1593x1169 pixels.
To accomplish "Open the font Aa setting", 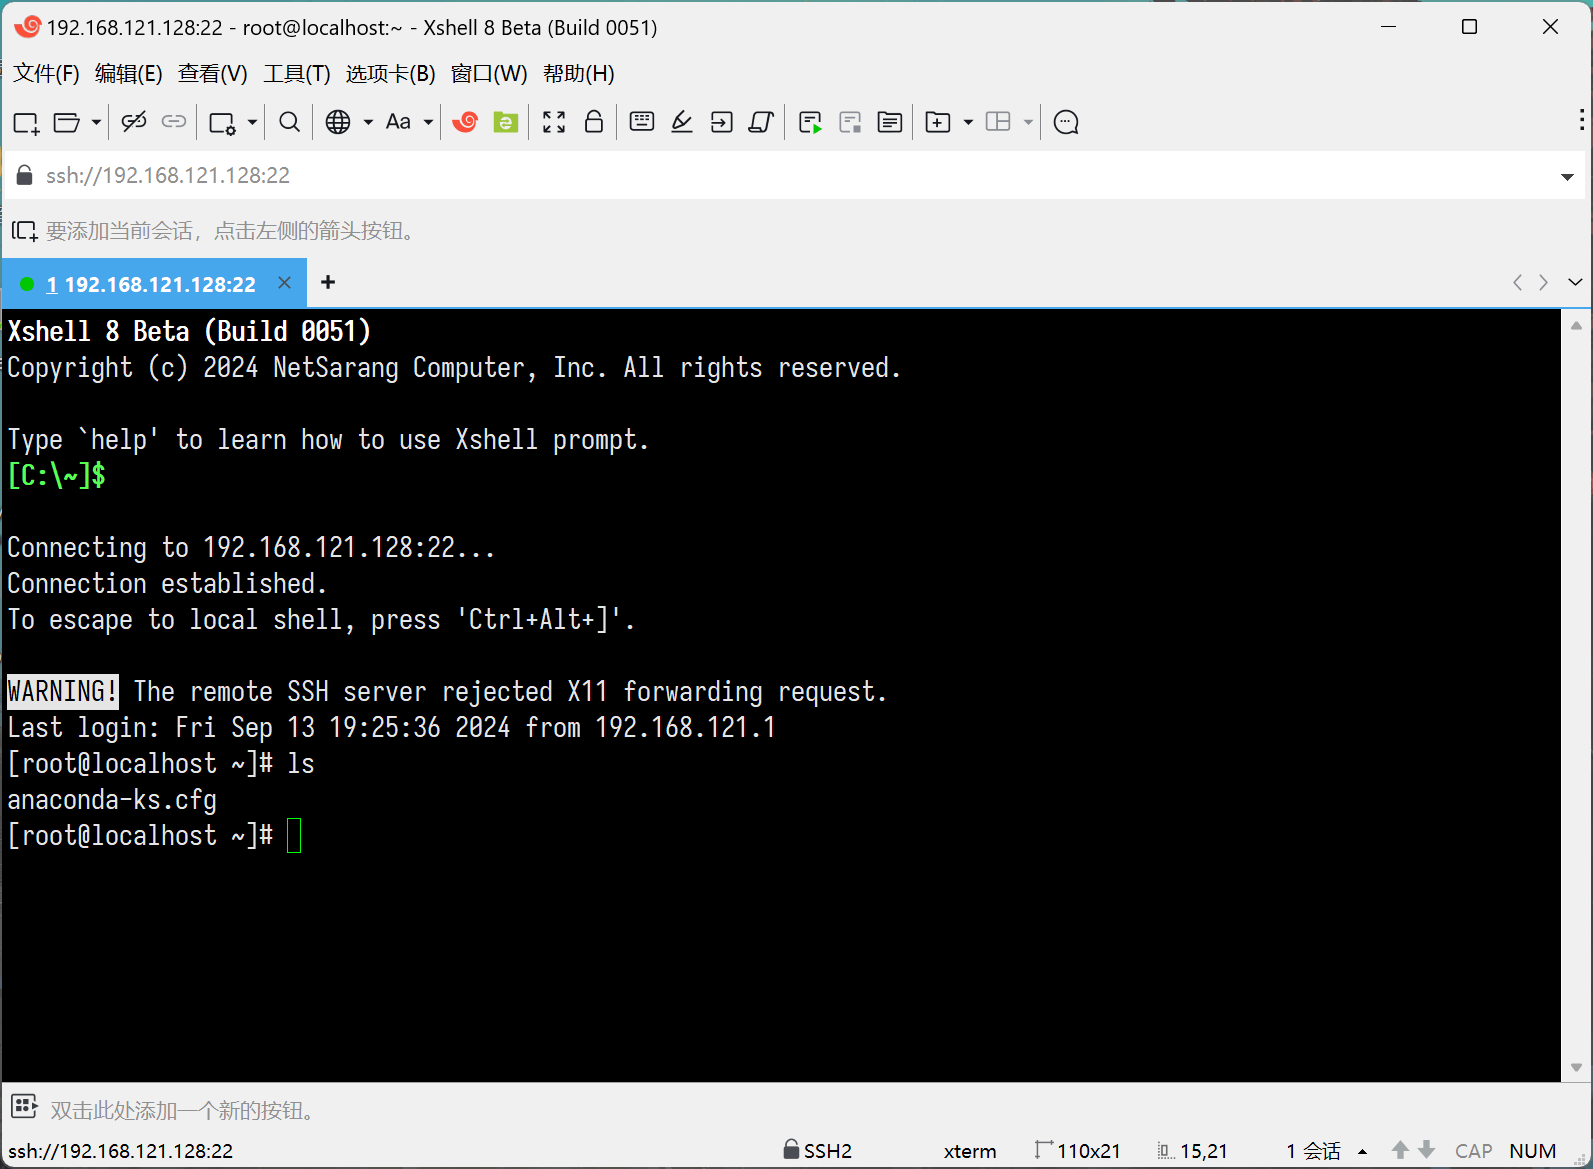I will (398, 122).
